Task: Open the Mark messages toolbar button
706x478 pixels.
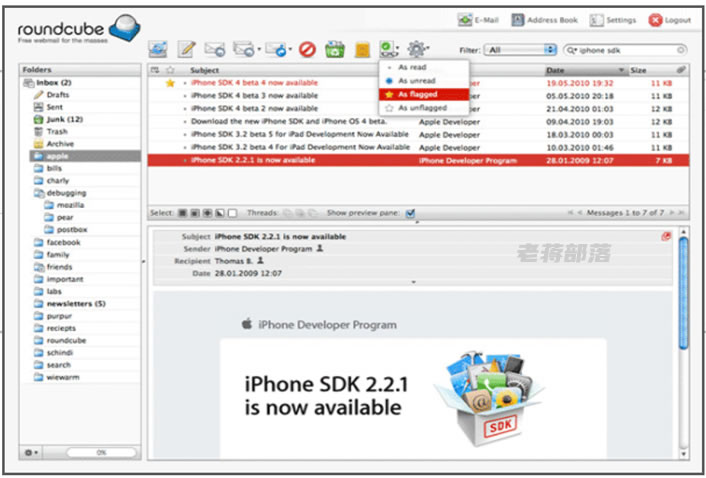Action: [388, 49]
